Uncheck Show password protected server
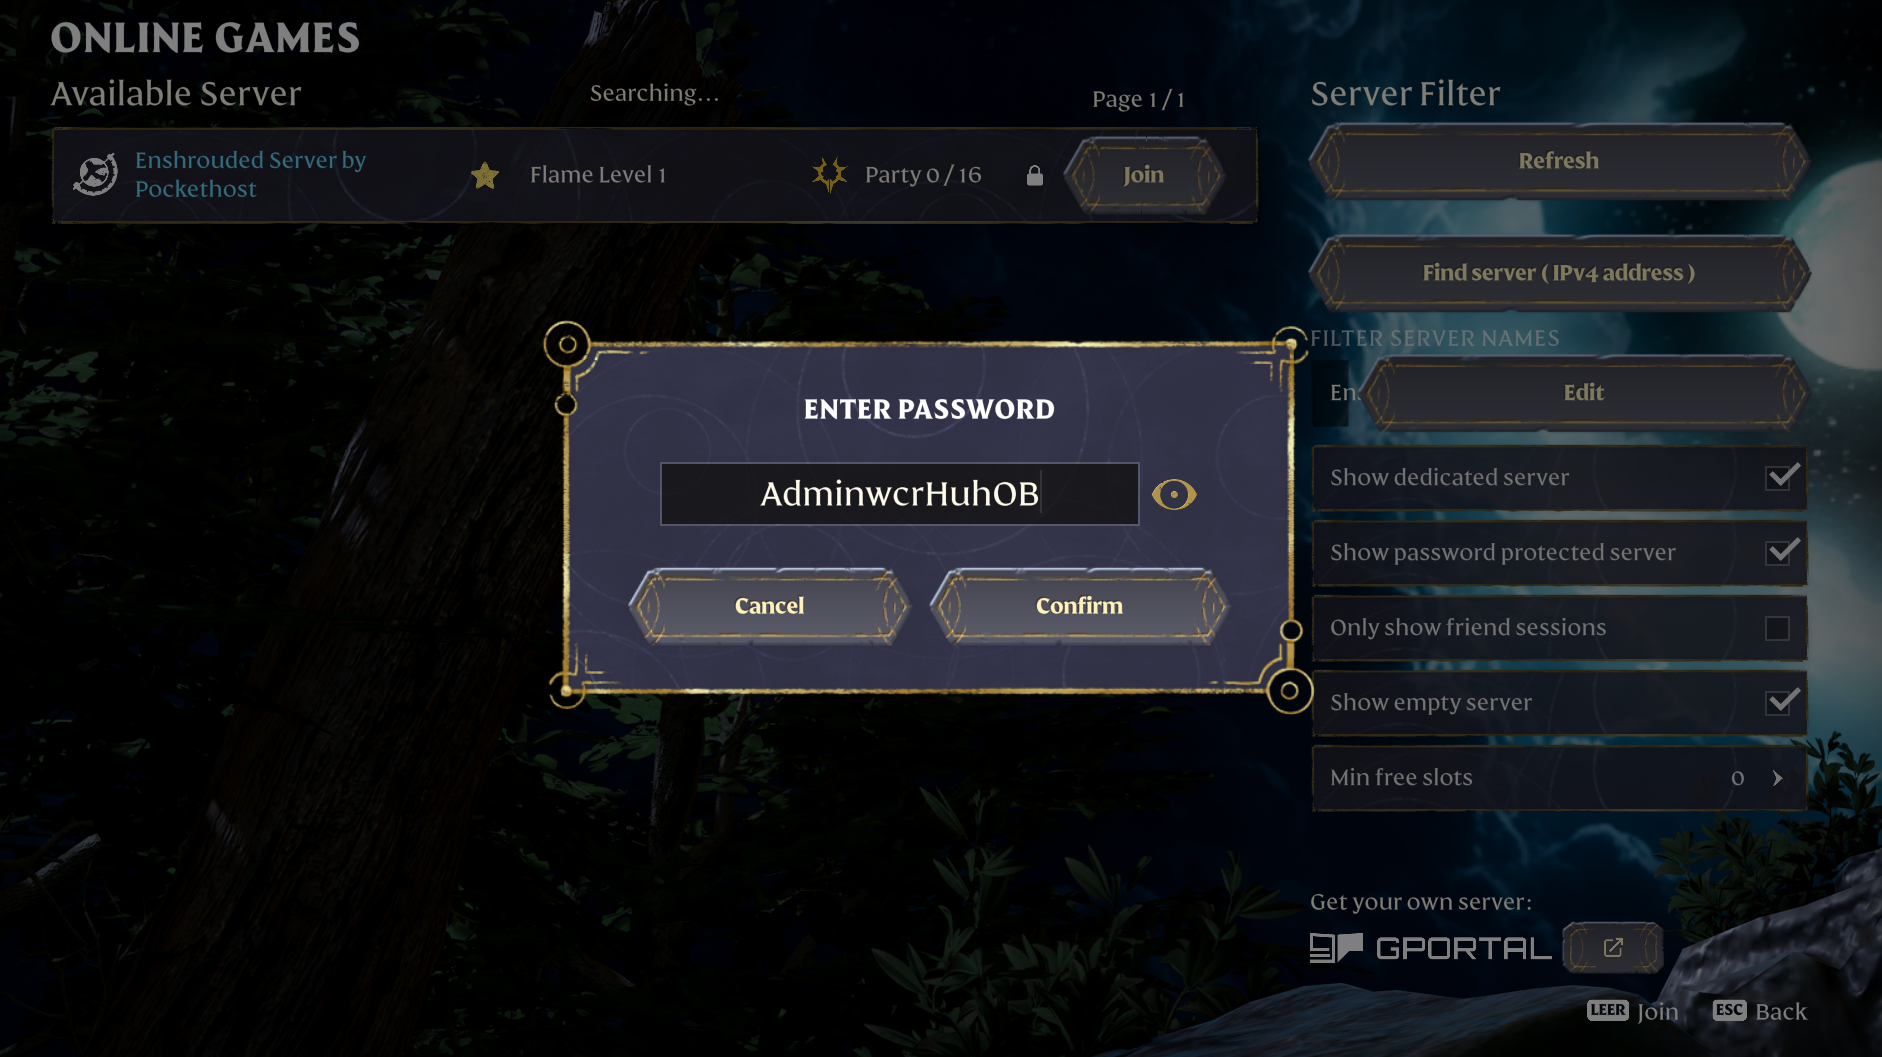The width and height of the screenshot is (1882, 1057). pyautogui.click(x=1781, y=552)
